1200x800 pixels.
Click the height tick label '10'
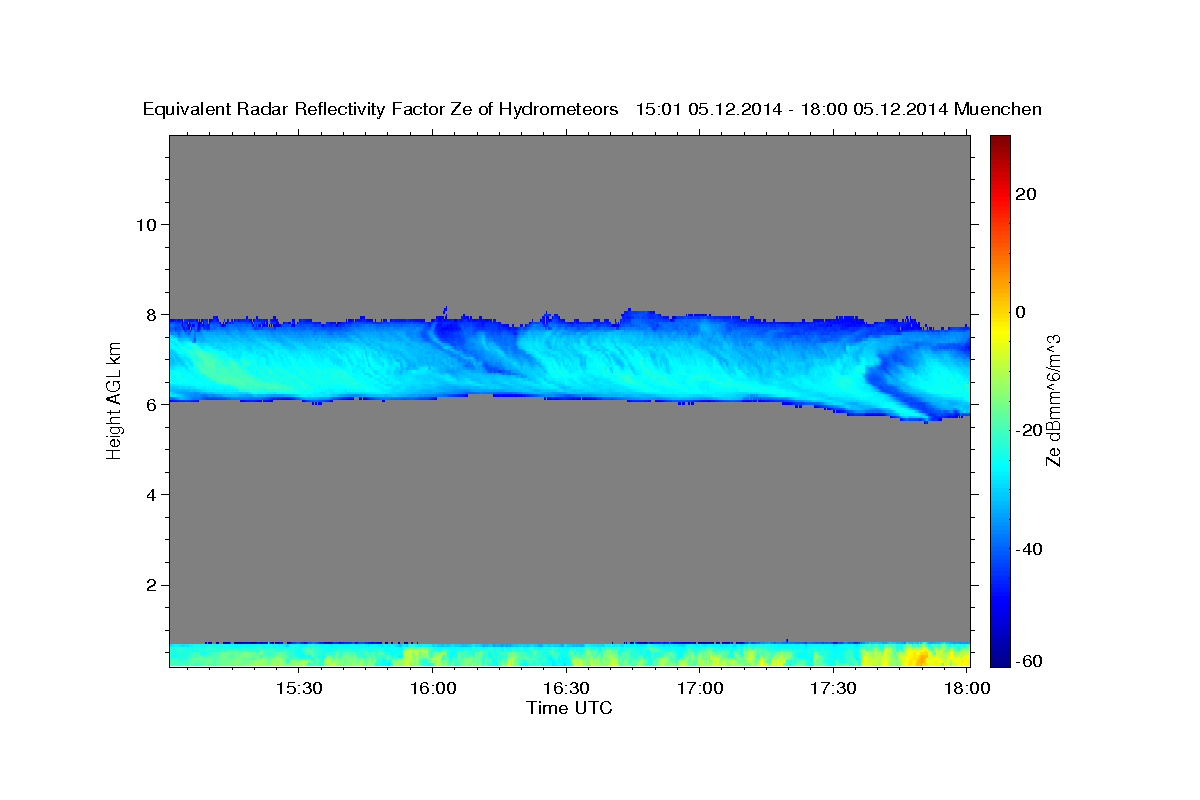click(145, 224)
